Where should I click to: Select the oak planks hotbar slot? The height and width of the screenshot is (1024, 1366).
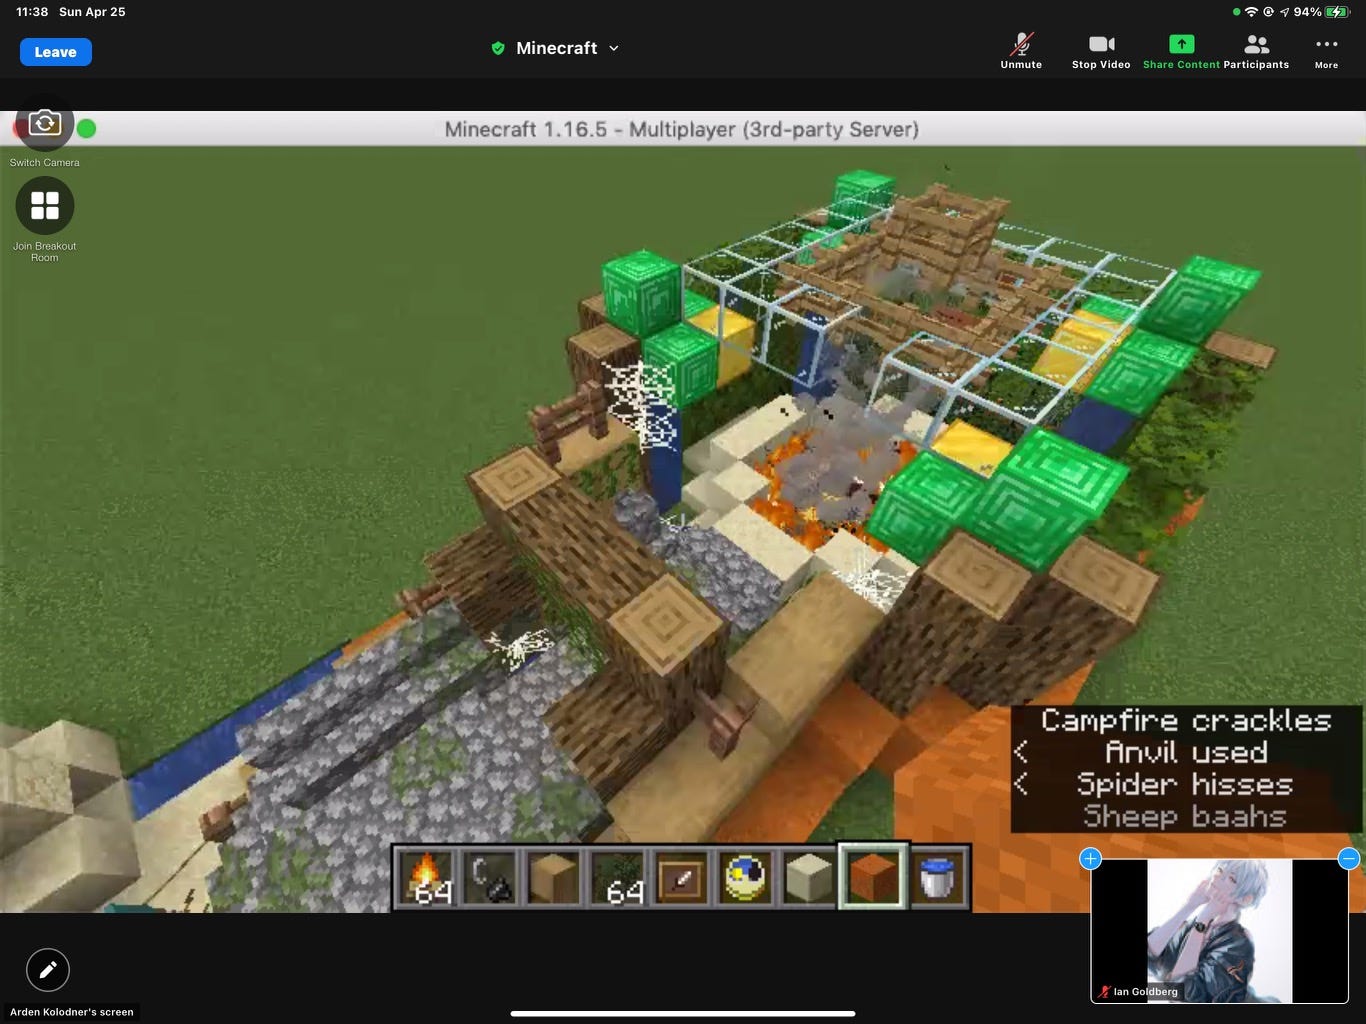[x=553, y=878]
